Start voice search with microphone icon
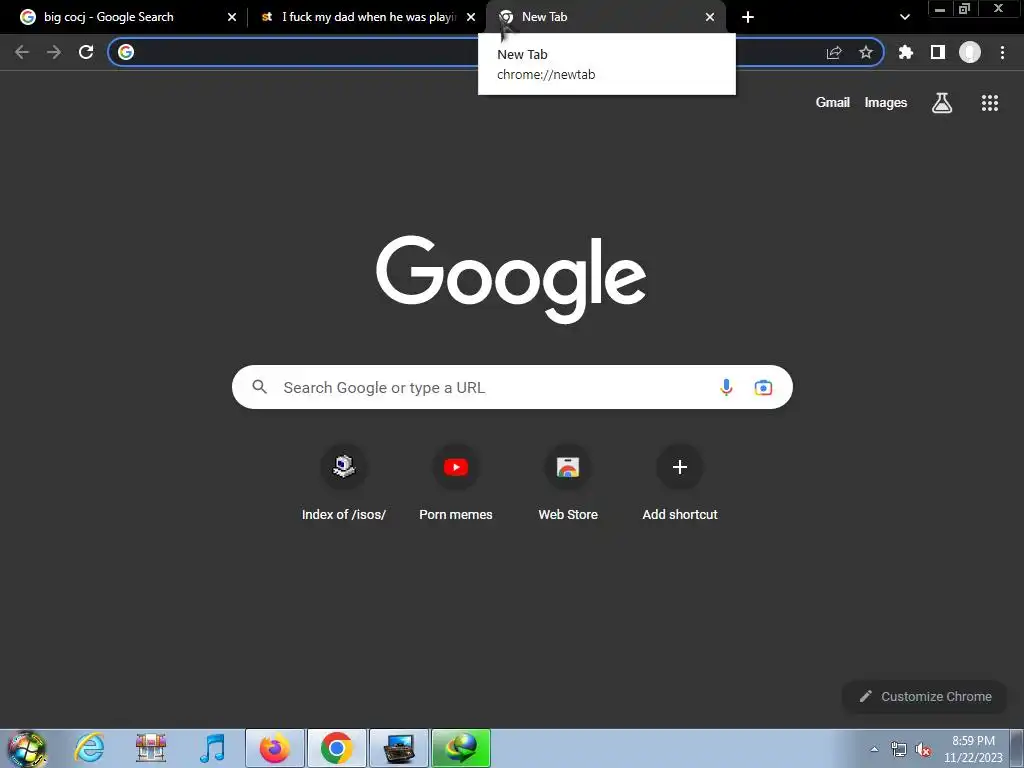The width and height of the screenshot is (1024, 768). (726, 387)
